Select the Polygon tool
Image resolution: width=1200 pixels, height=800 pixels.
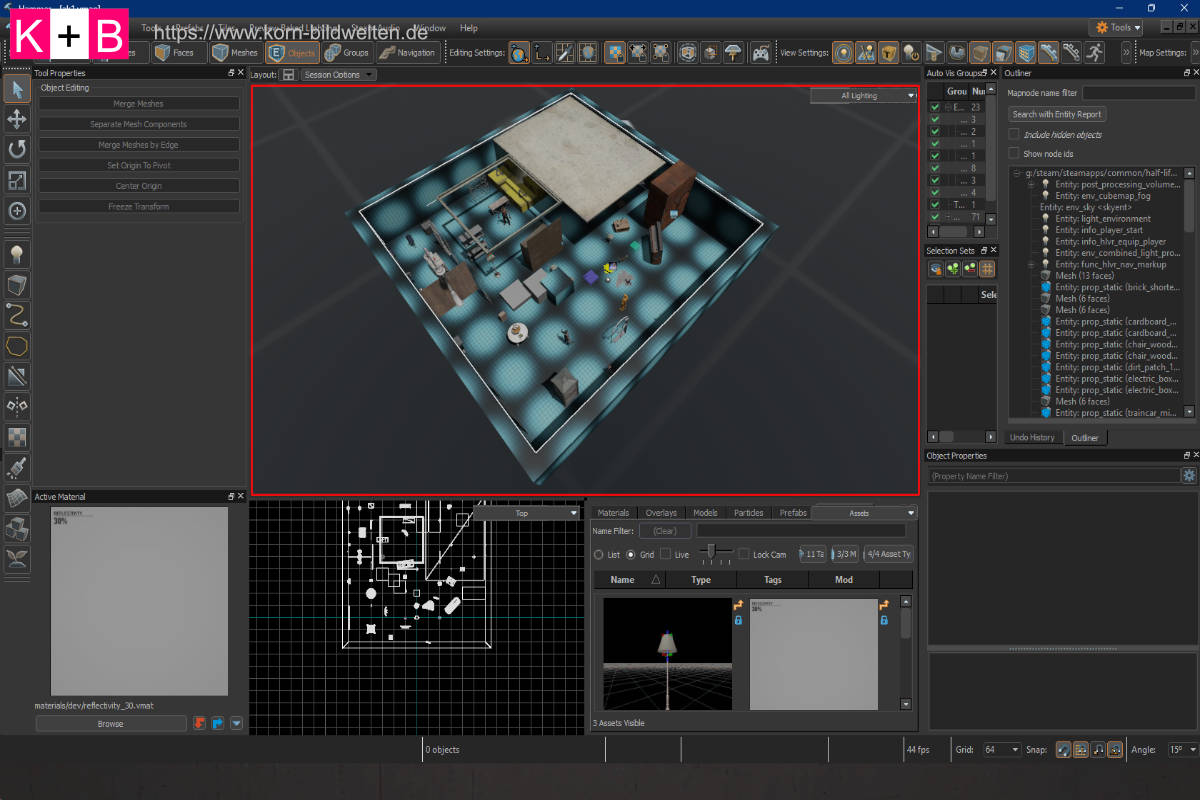pyautogui.click(x=17, y=346)
